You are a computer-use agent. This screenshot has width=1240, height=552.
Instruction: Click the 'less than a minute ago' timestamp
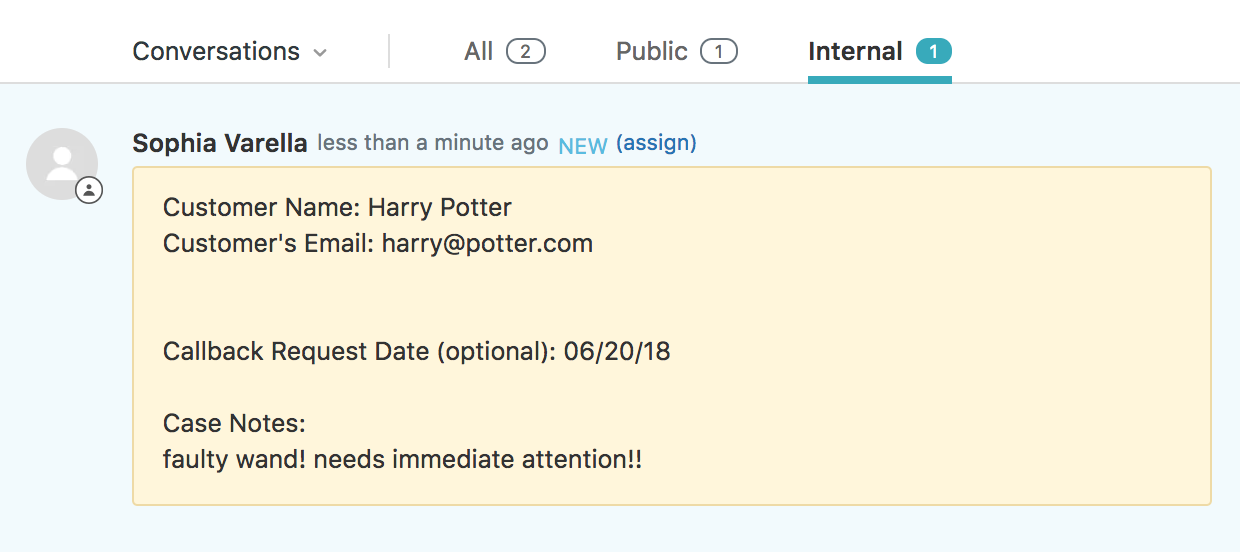433,143
